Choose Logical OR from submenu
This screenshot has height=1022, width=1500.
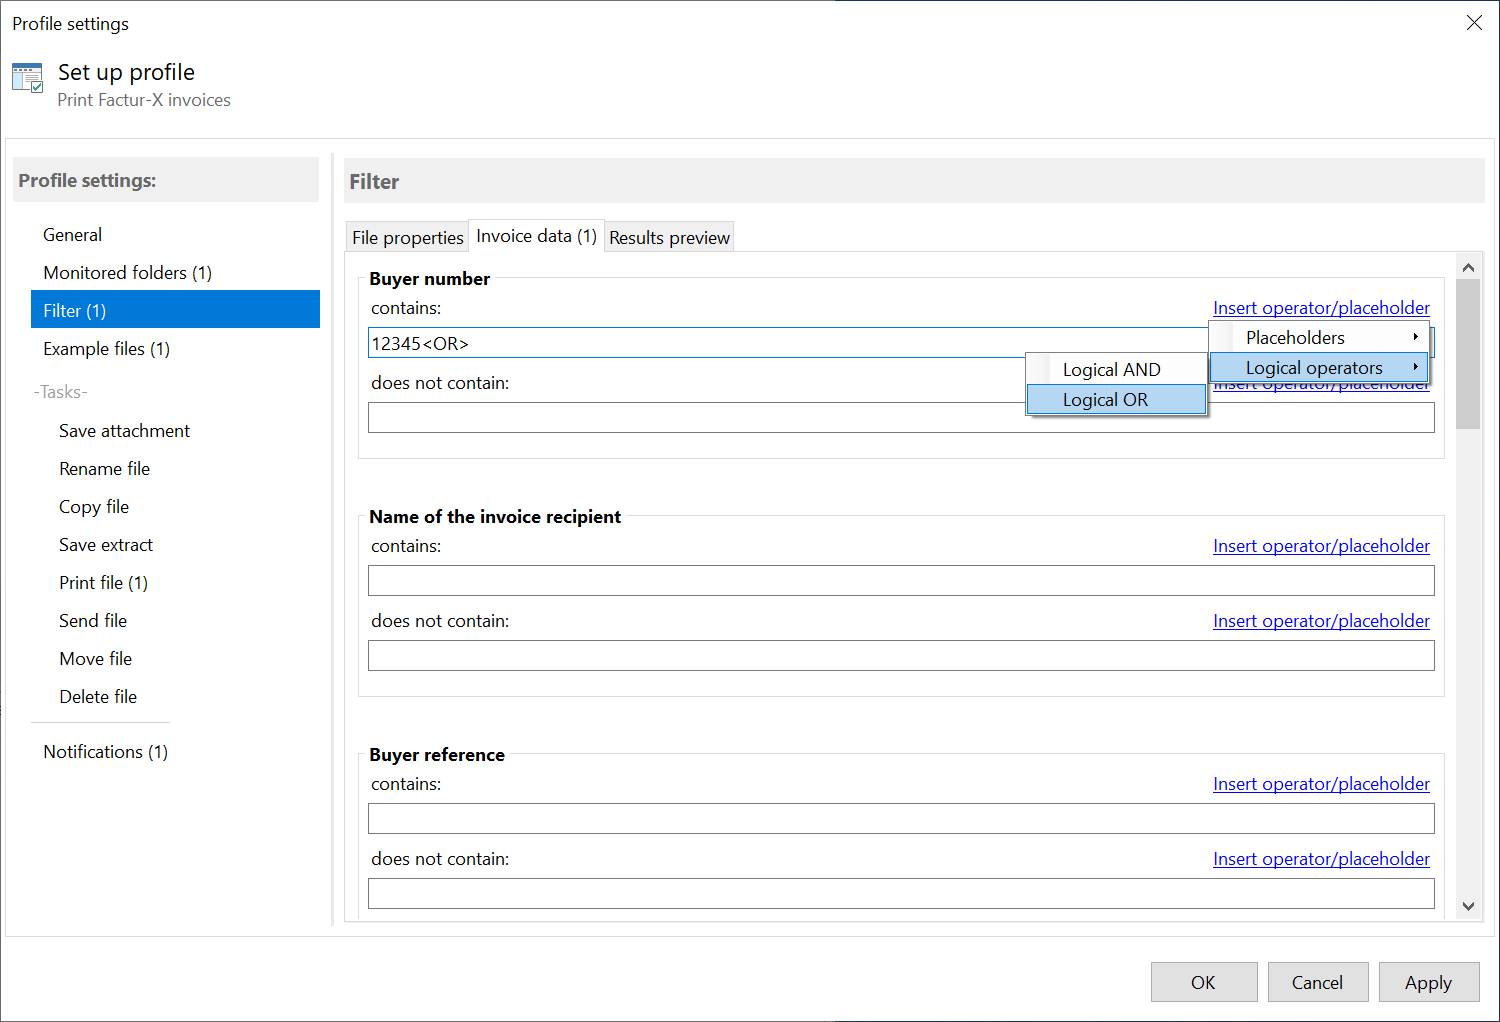pyautogui.click(x=1116, y=400)
